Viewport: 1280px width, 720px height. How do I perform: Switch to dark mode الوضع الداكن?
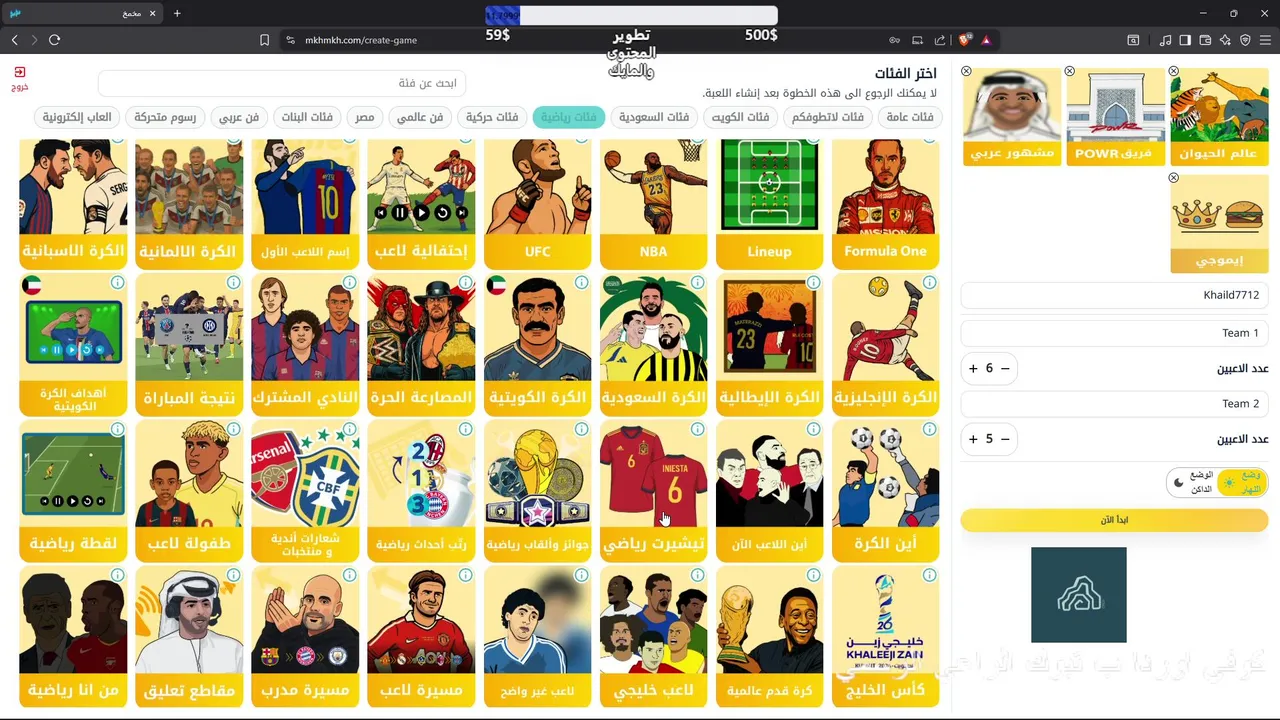[x=1193, y=482]
